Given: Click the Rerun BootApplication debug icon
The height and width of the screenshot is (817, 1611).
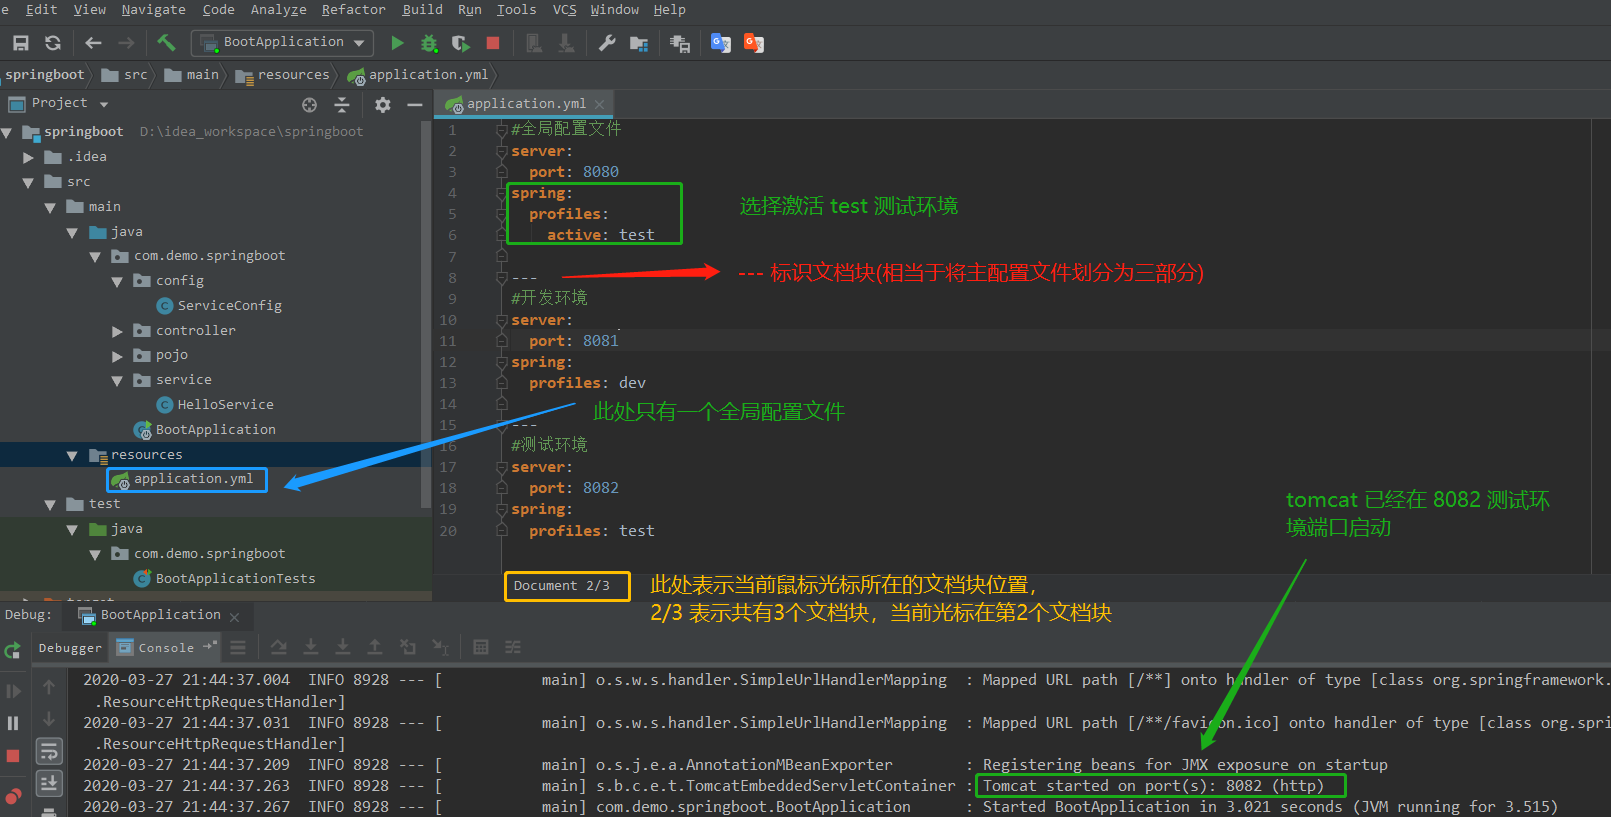Looking at the screenshot, I should [13, 651].
